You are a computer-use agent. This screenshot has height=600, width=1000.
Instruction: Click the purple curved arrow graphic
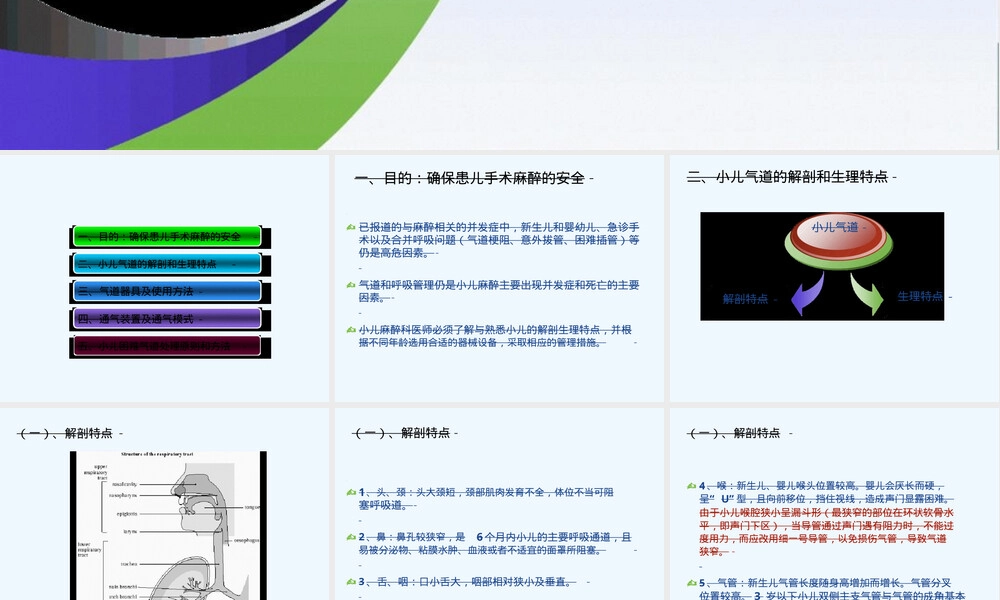click(x=807, y=294)
